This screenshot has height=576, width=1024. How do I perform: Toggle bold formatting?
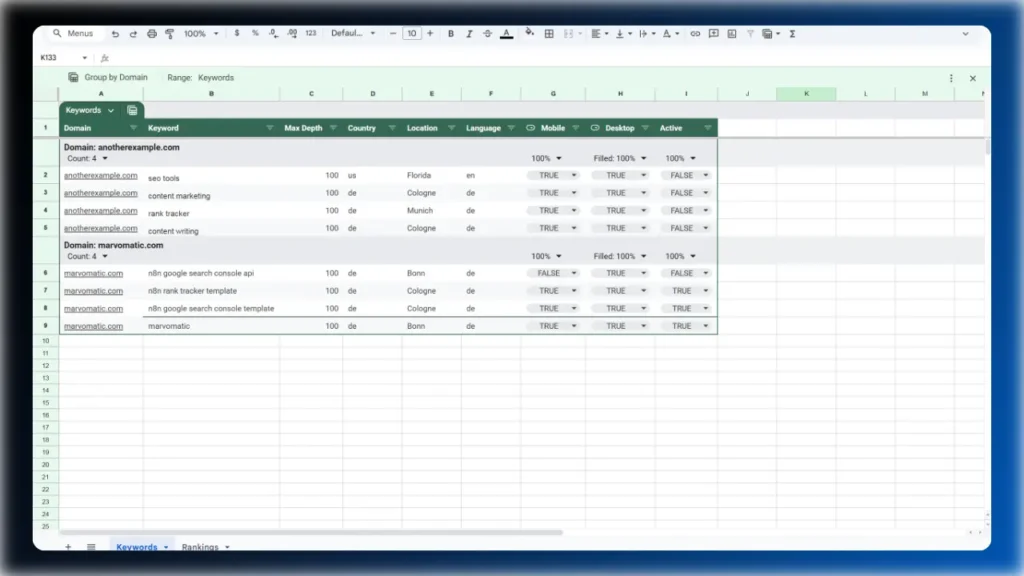pyautogui.click(x=451, y=33)
